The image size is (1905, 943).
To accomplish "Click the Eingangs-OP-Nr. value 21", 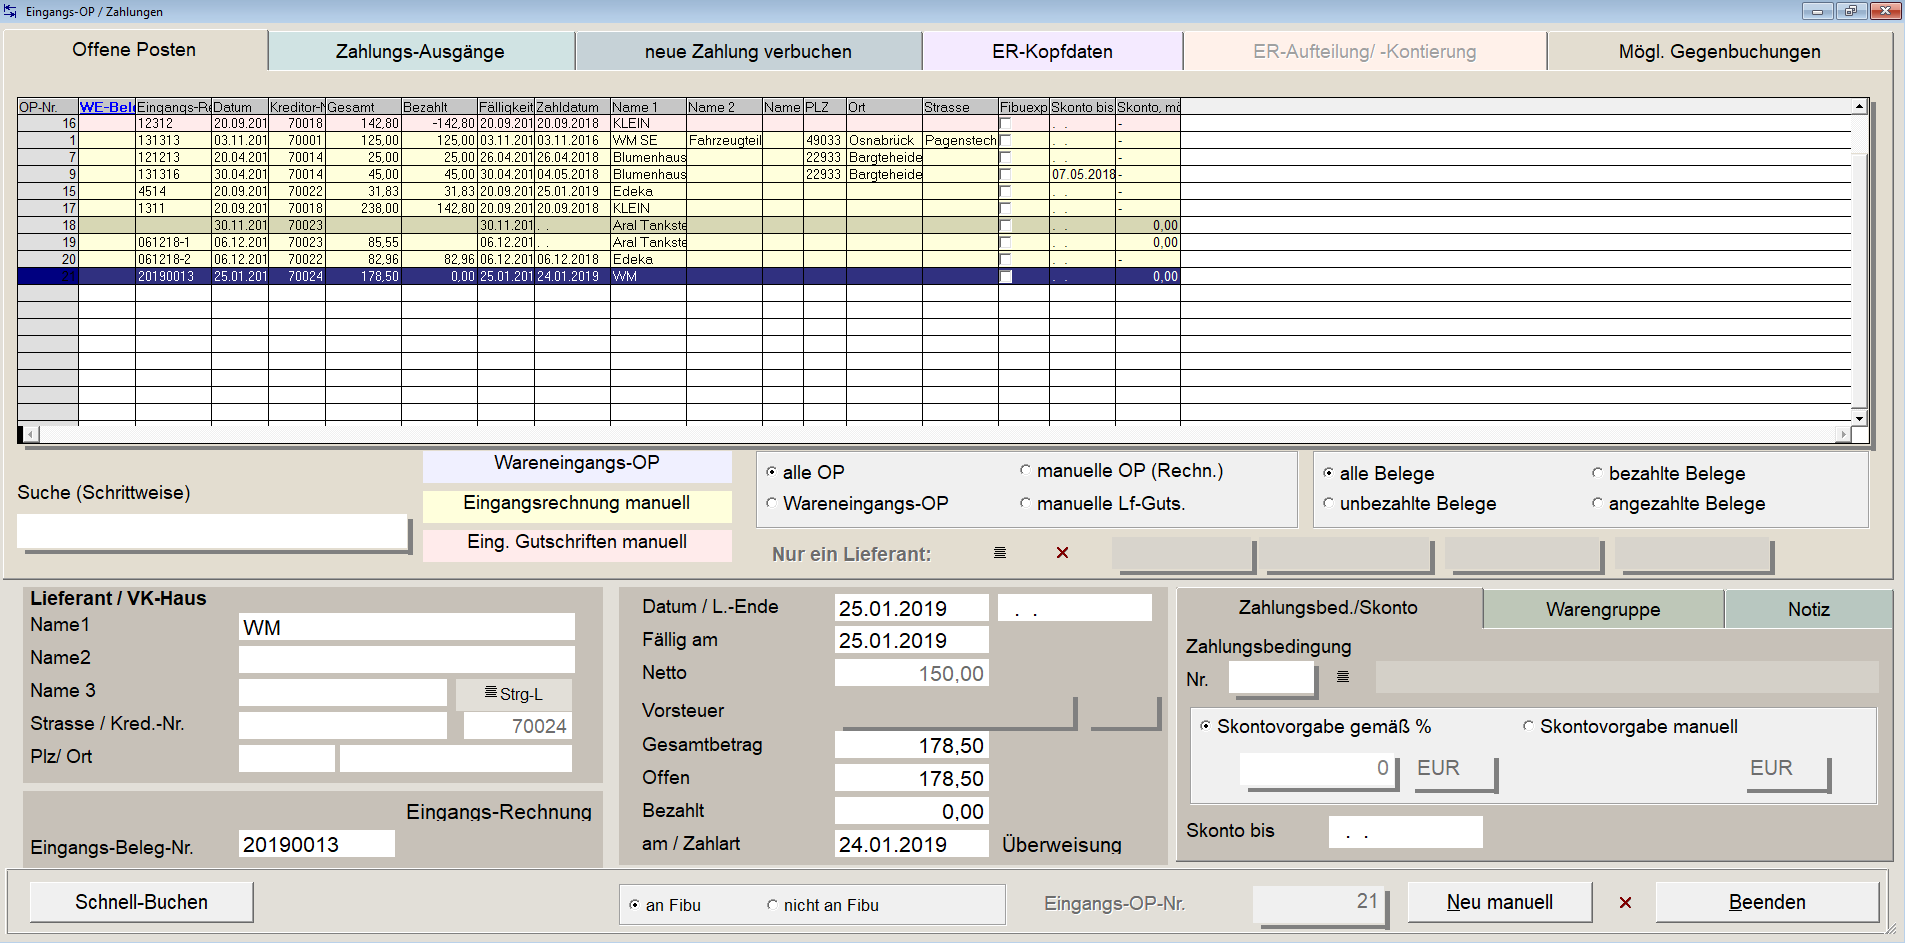I will (1320, 903).
